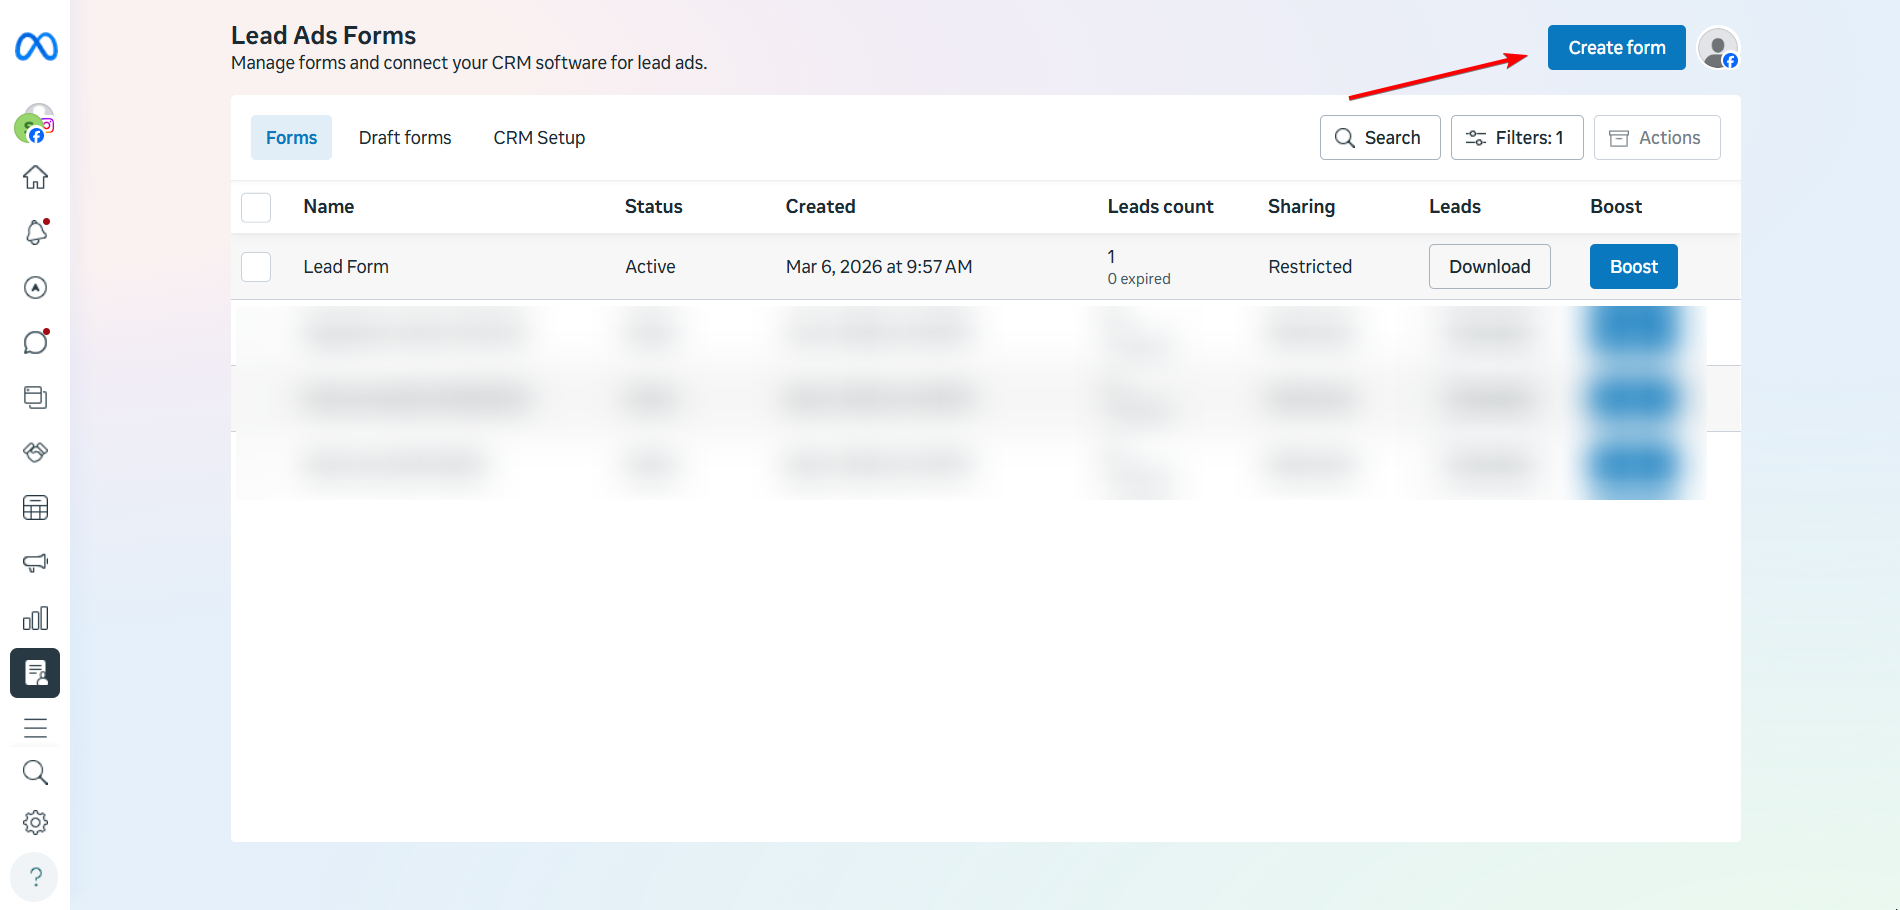Click the Create form button

(x=1616, y=47)
